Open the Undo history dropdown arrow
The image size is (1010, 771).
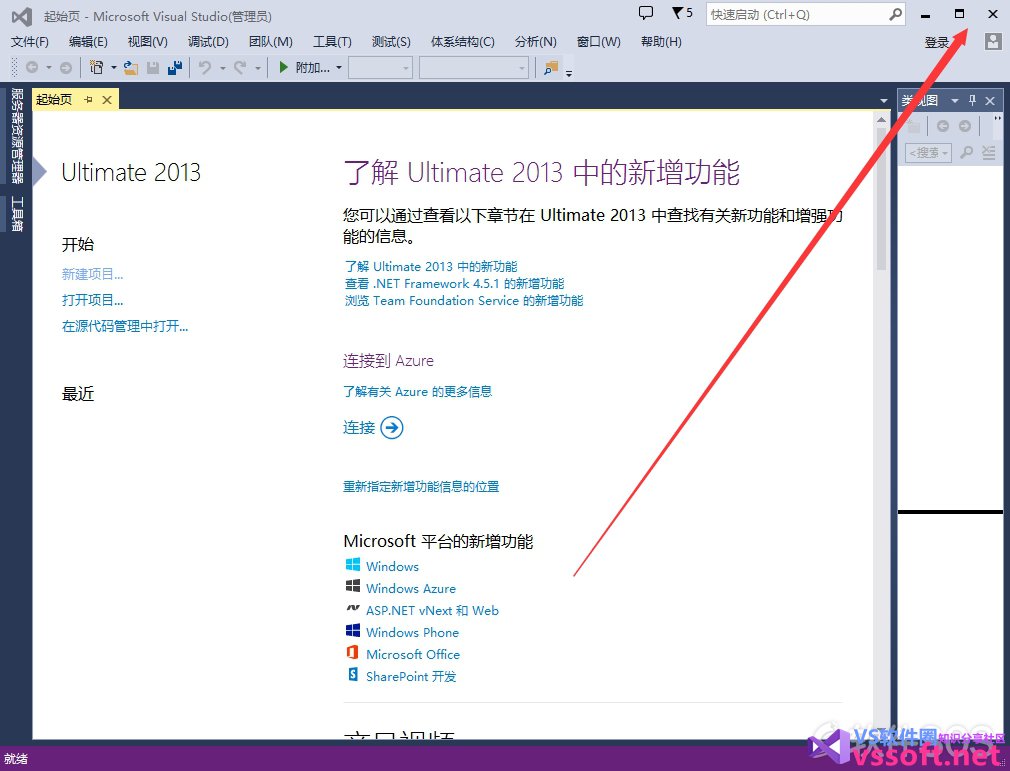coord(222,67)
